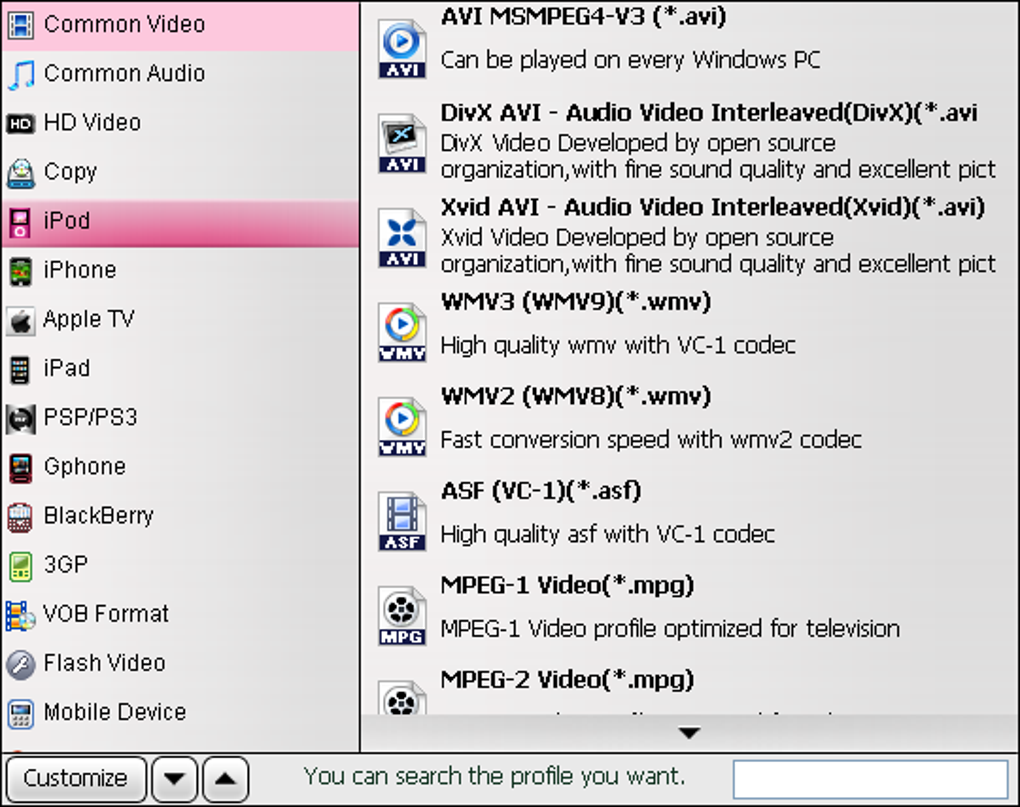Viewport: 1020px width, 807px height.
Task: Choose the iPhone category
Action: pos(180,271)
